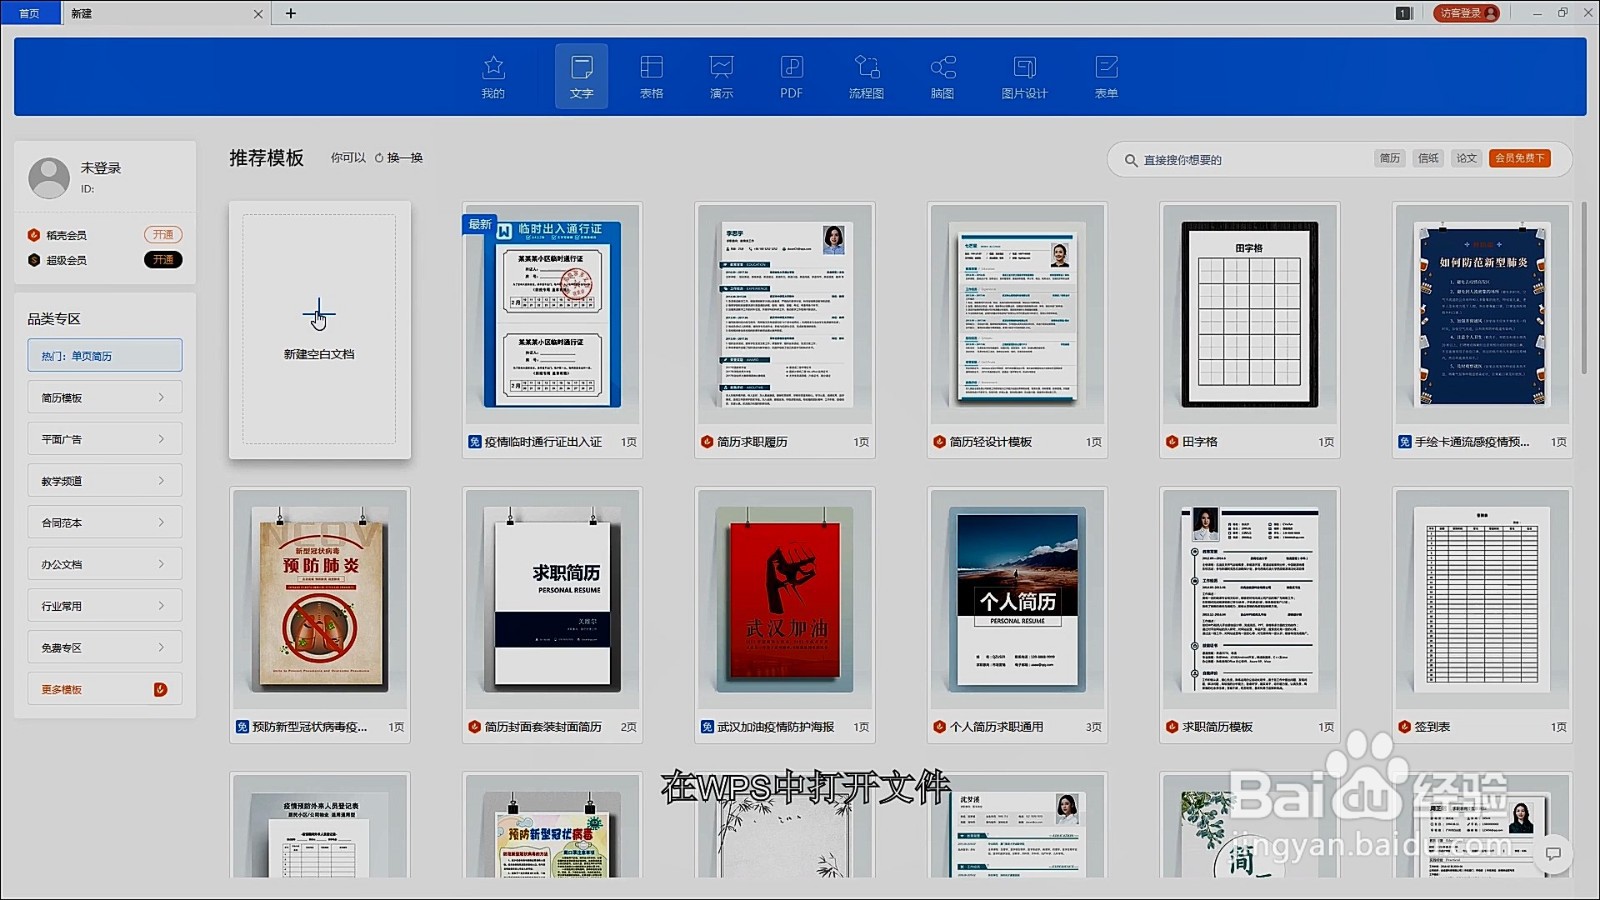Open the 表单 forms module
This screenshot has width=1600, height=900.
(x=1106, y=76)
